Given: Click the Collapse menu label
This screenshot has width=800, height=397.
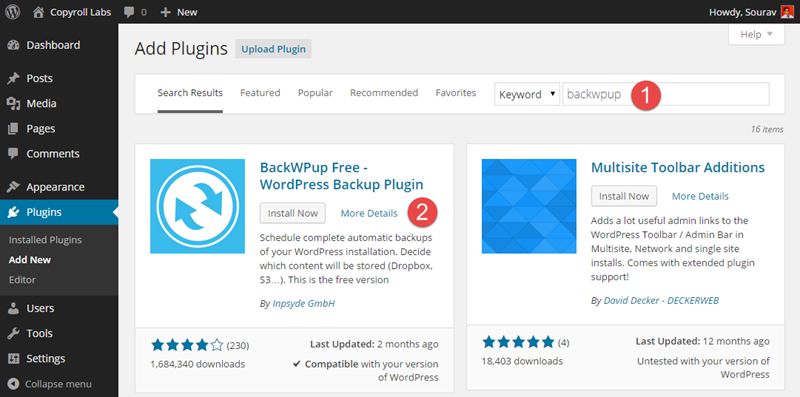Looking at the screenshot, I should [x=58, y=384].
